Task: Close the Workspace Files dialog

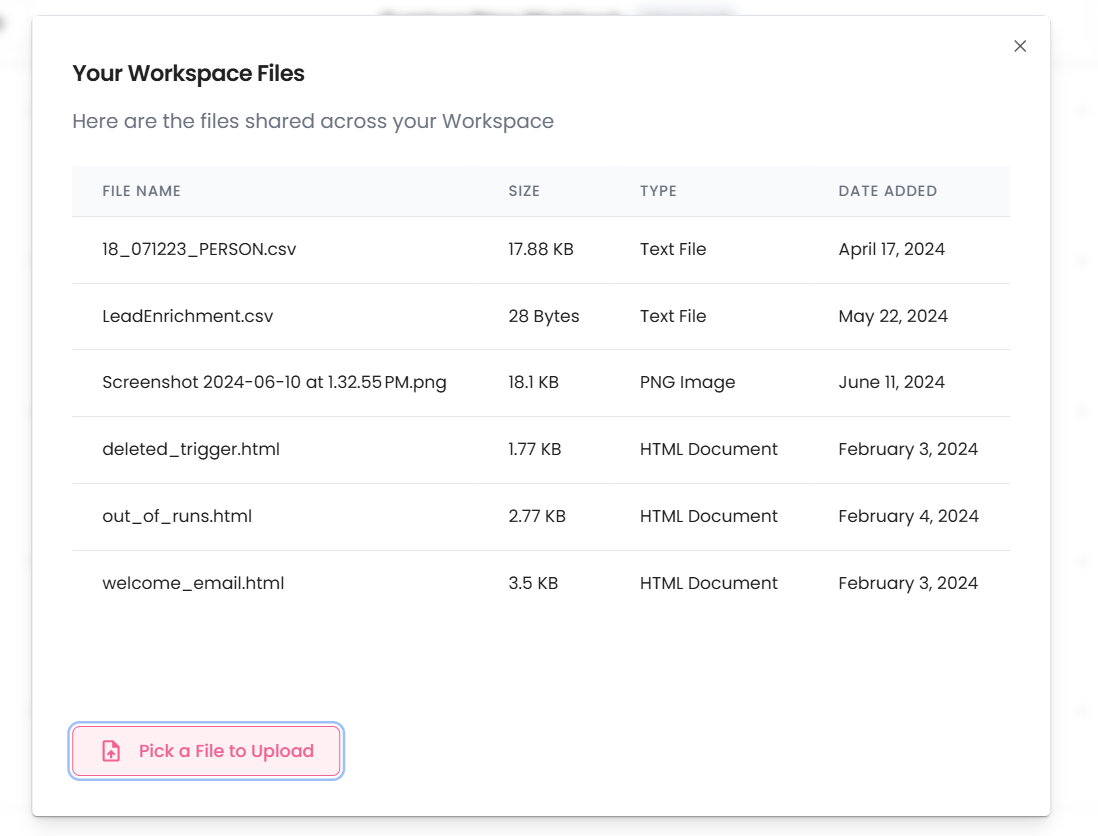Action: pyautogui.click(x=1020, y=46)
